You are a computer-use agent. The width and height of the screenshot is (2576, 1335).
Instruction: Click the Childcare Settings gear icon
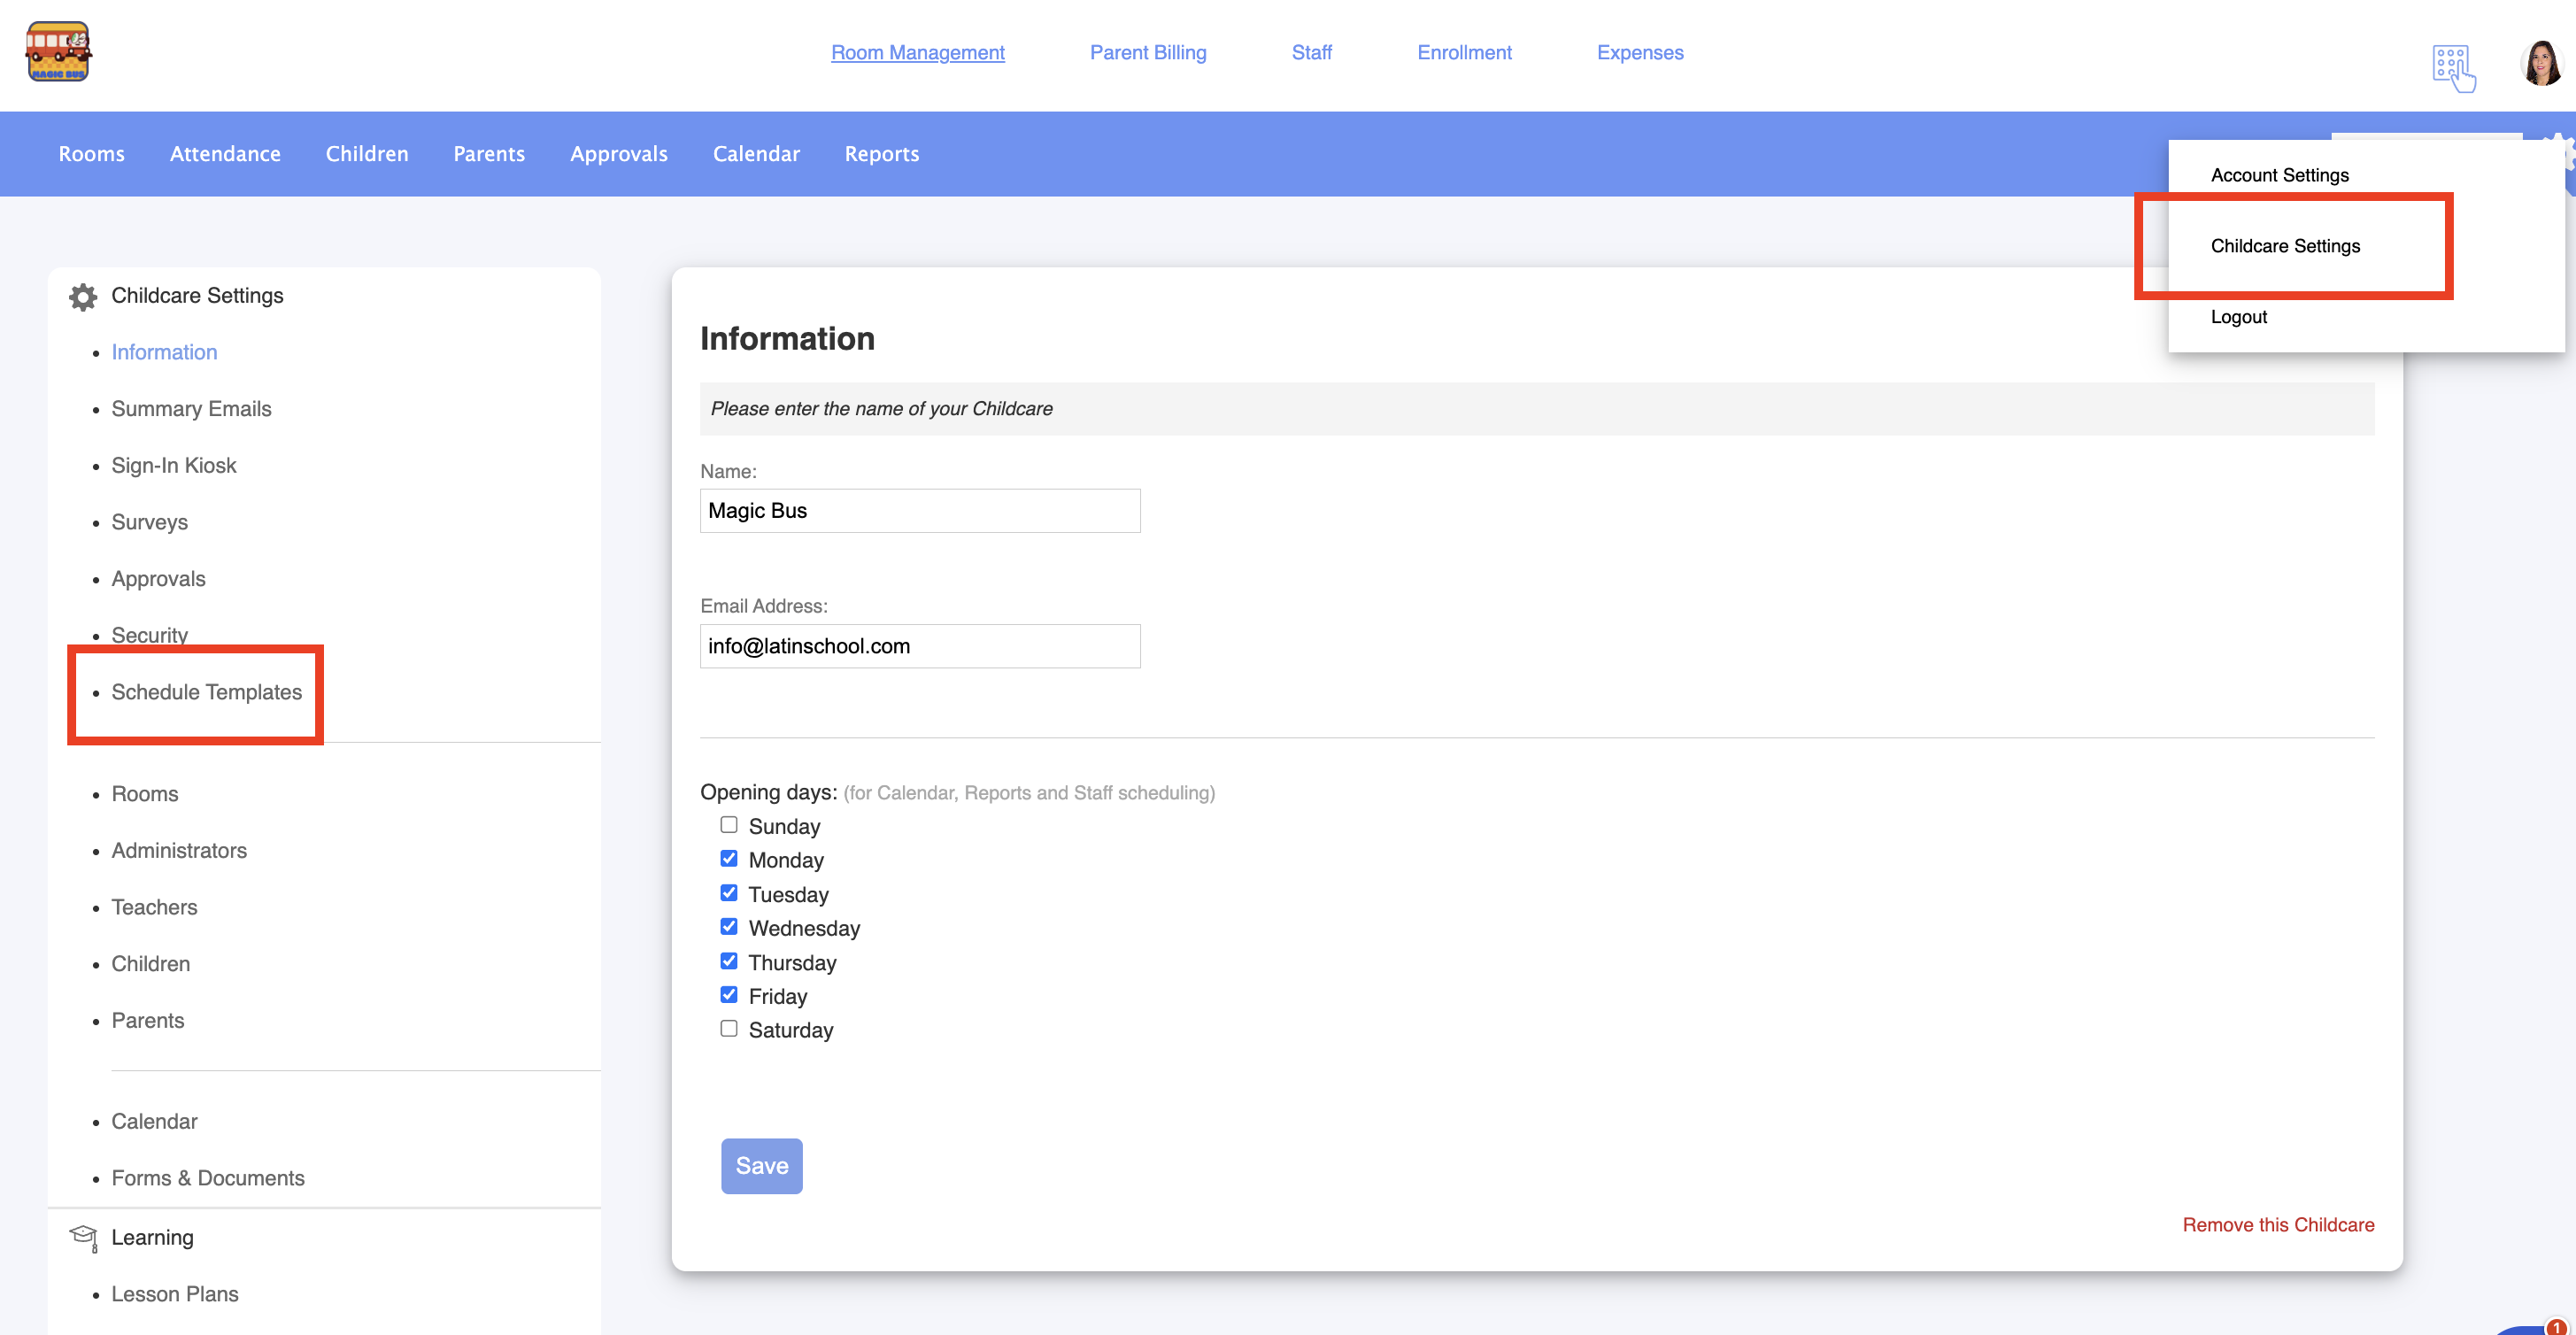tap(83, 297)
